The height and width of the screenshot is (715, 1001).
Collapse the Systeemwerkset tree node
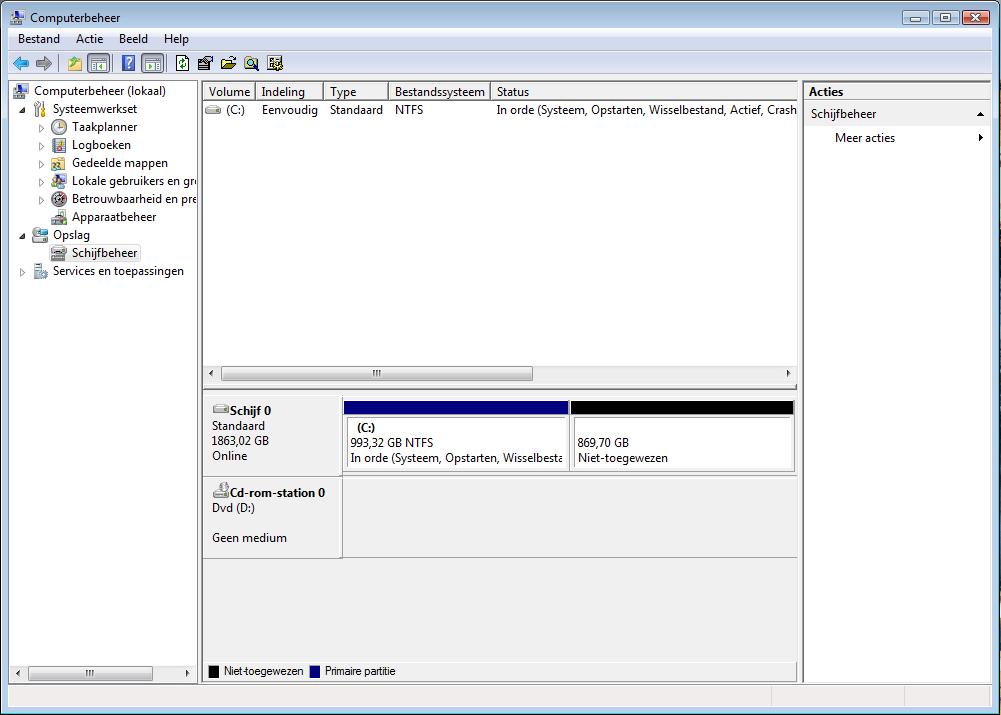(23, 110)
